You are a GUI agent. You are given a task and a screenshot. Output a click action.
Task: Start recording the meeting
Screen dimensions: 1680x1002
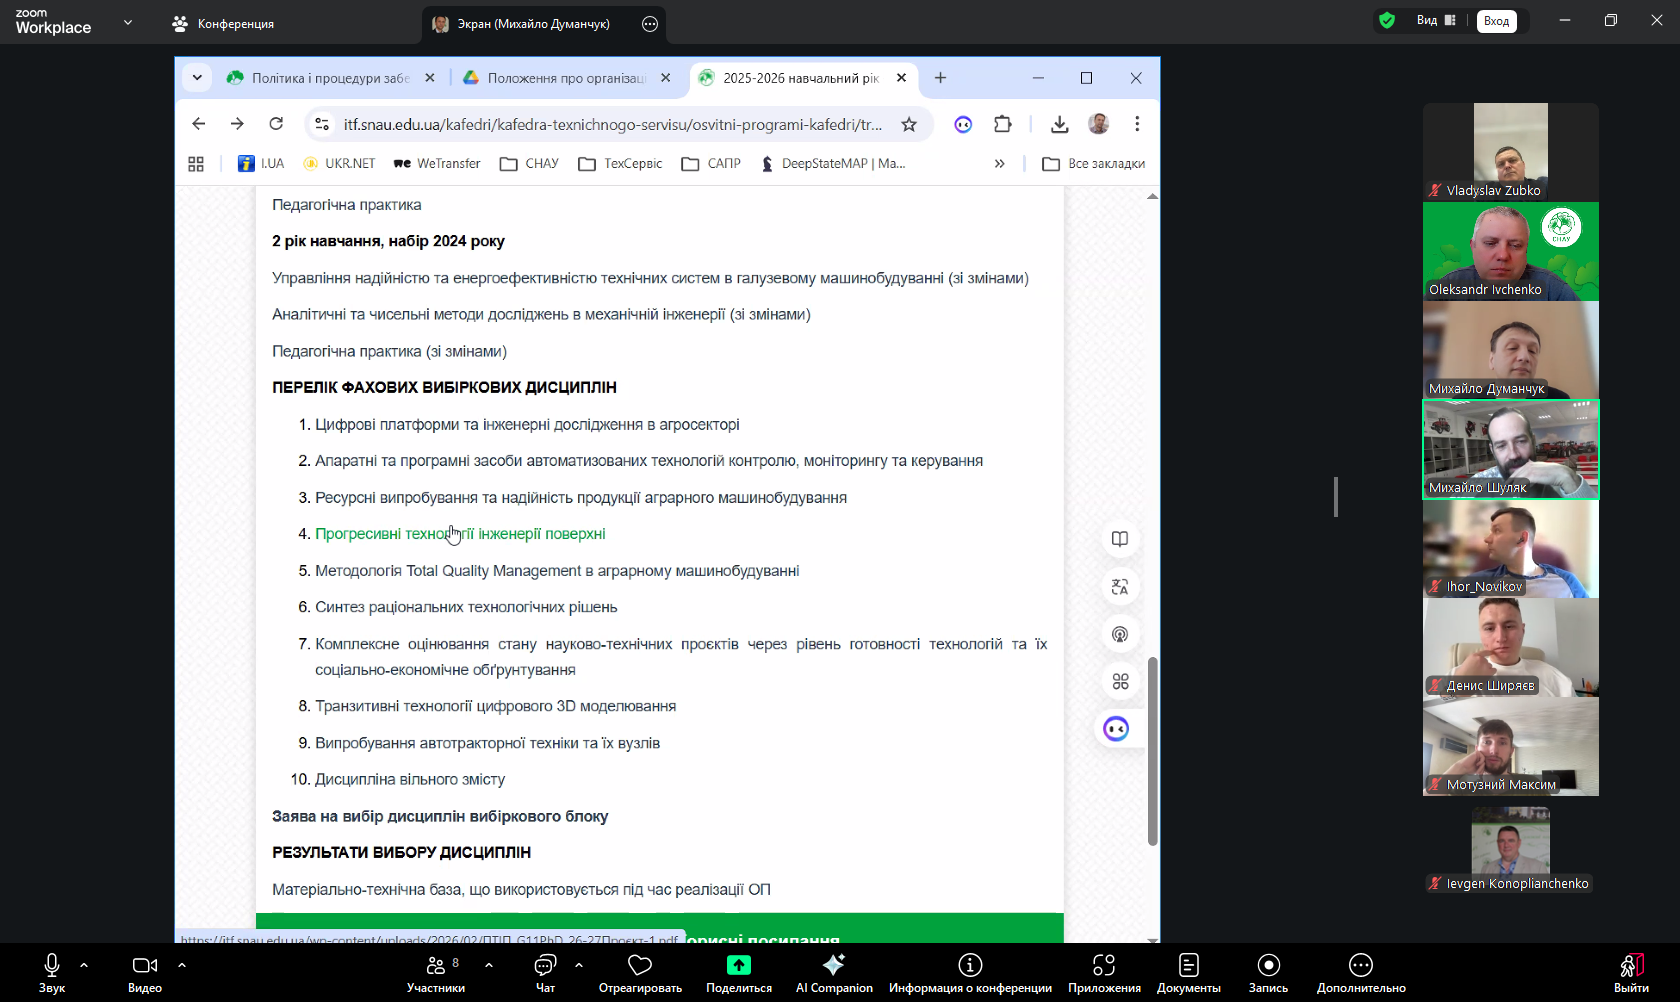tap(1268, 972)
